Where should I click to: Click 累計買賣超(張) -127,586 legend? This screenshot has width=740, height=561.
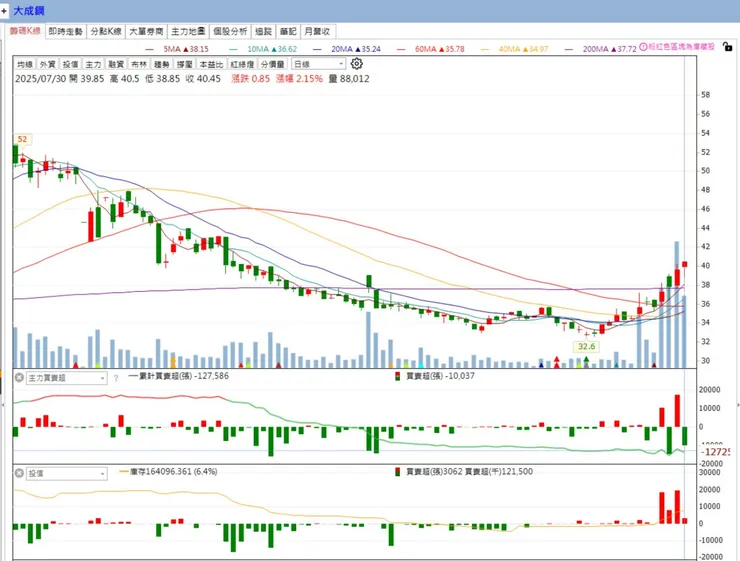point(178,376)
